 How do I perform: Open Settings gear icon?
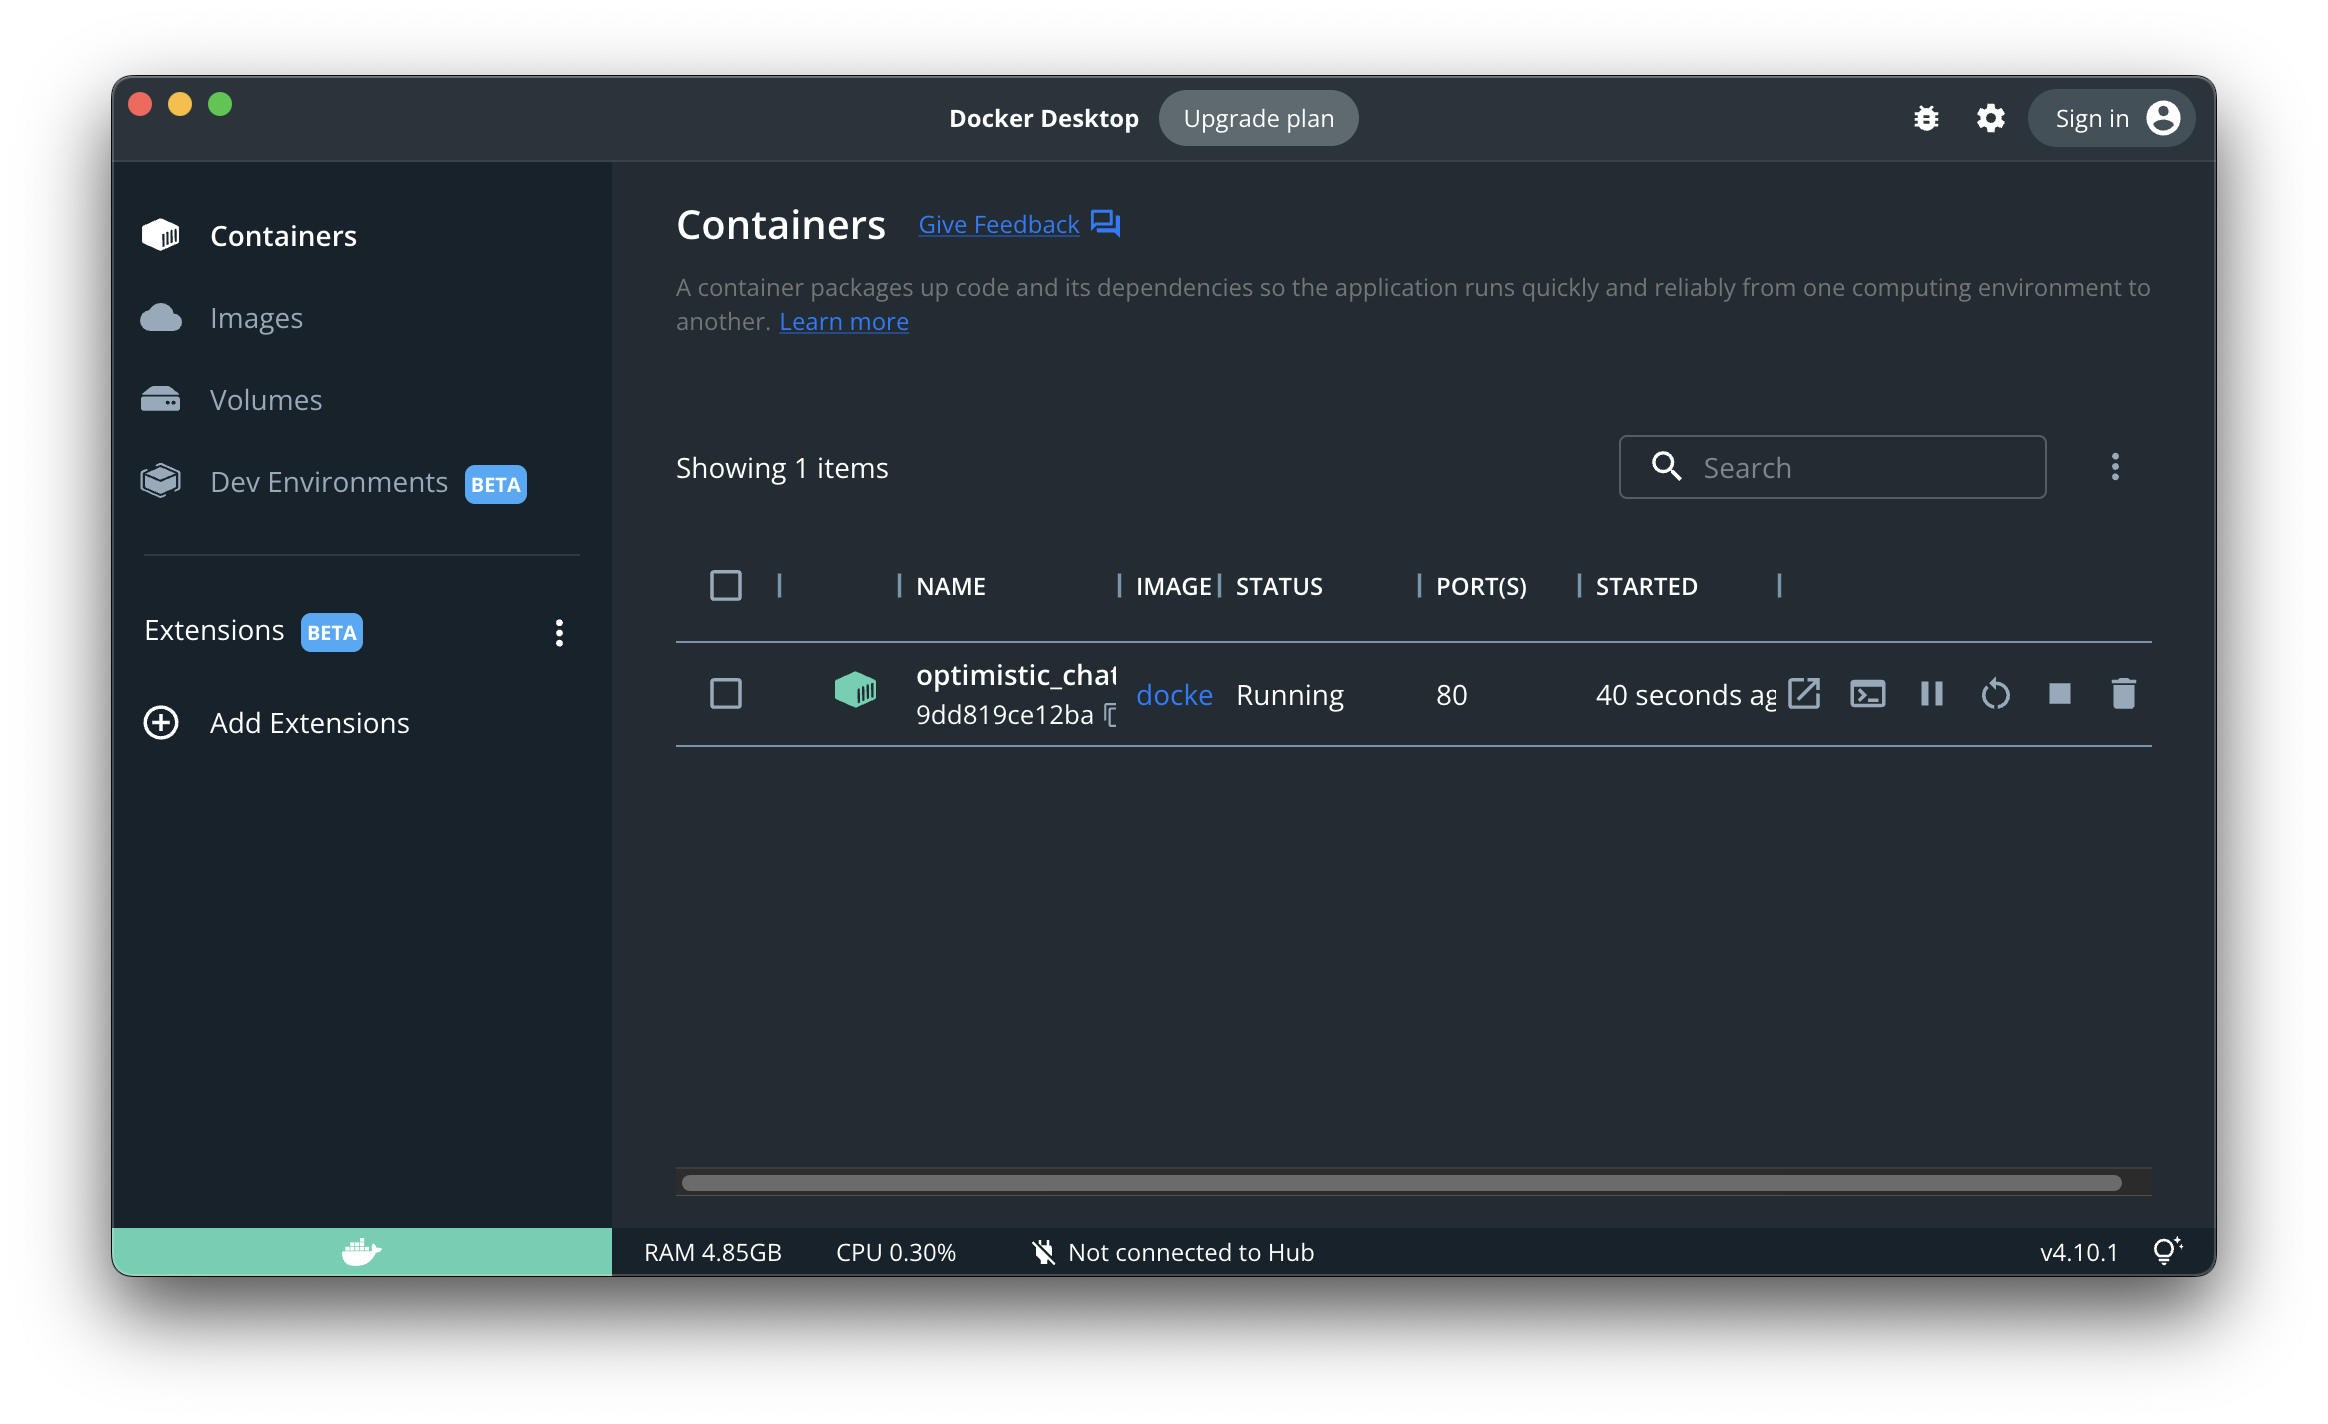point(1990,119)
